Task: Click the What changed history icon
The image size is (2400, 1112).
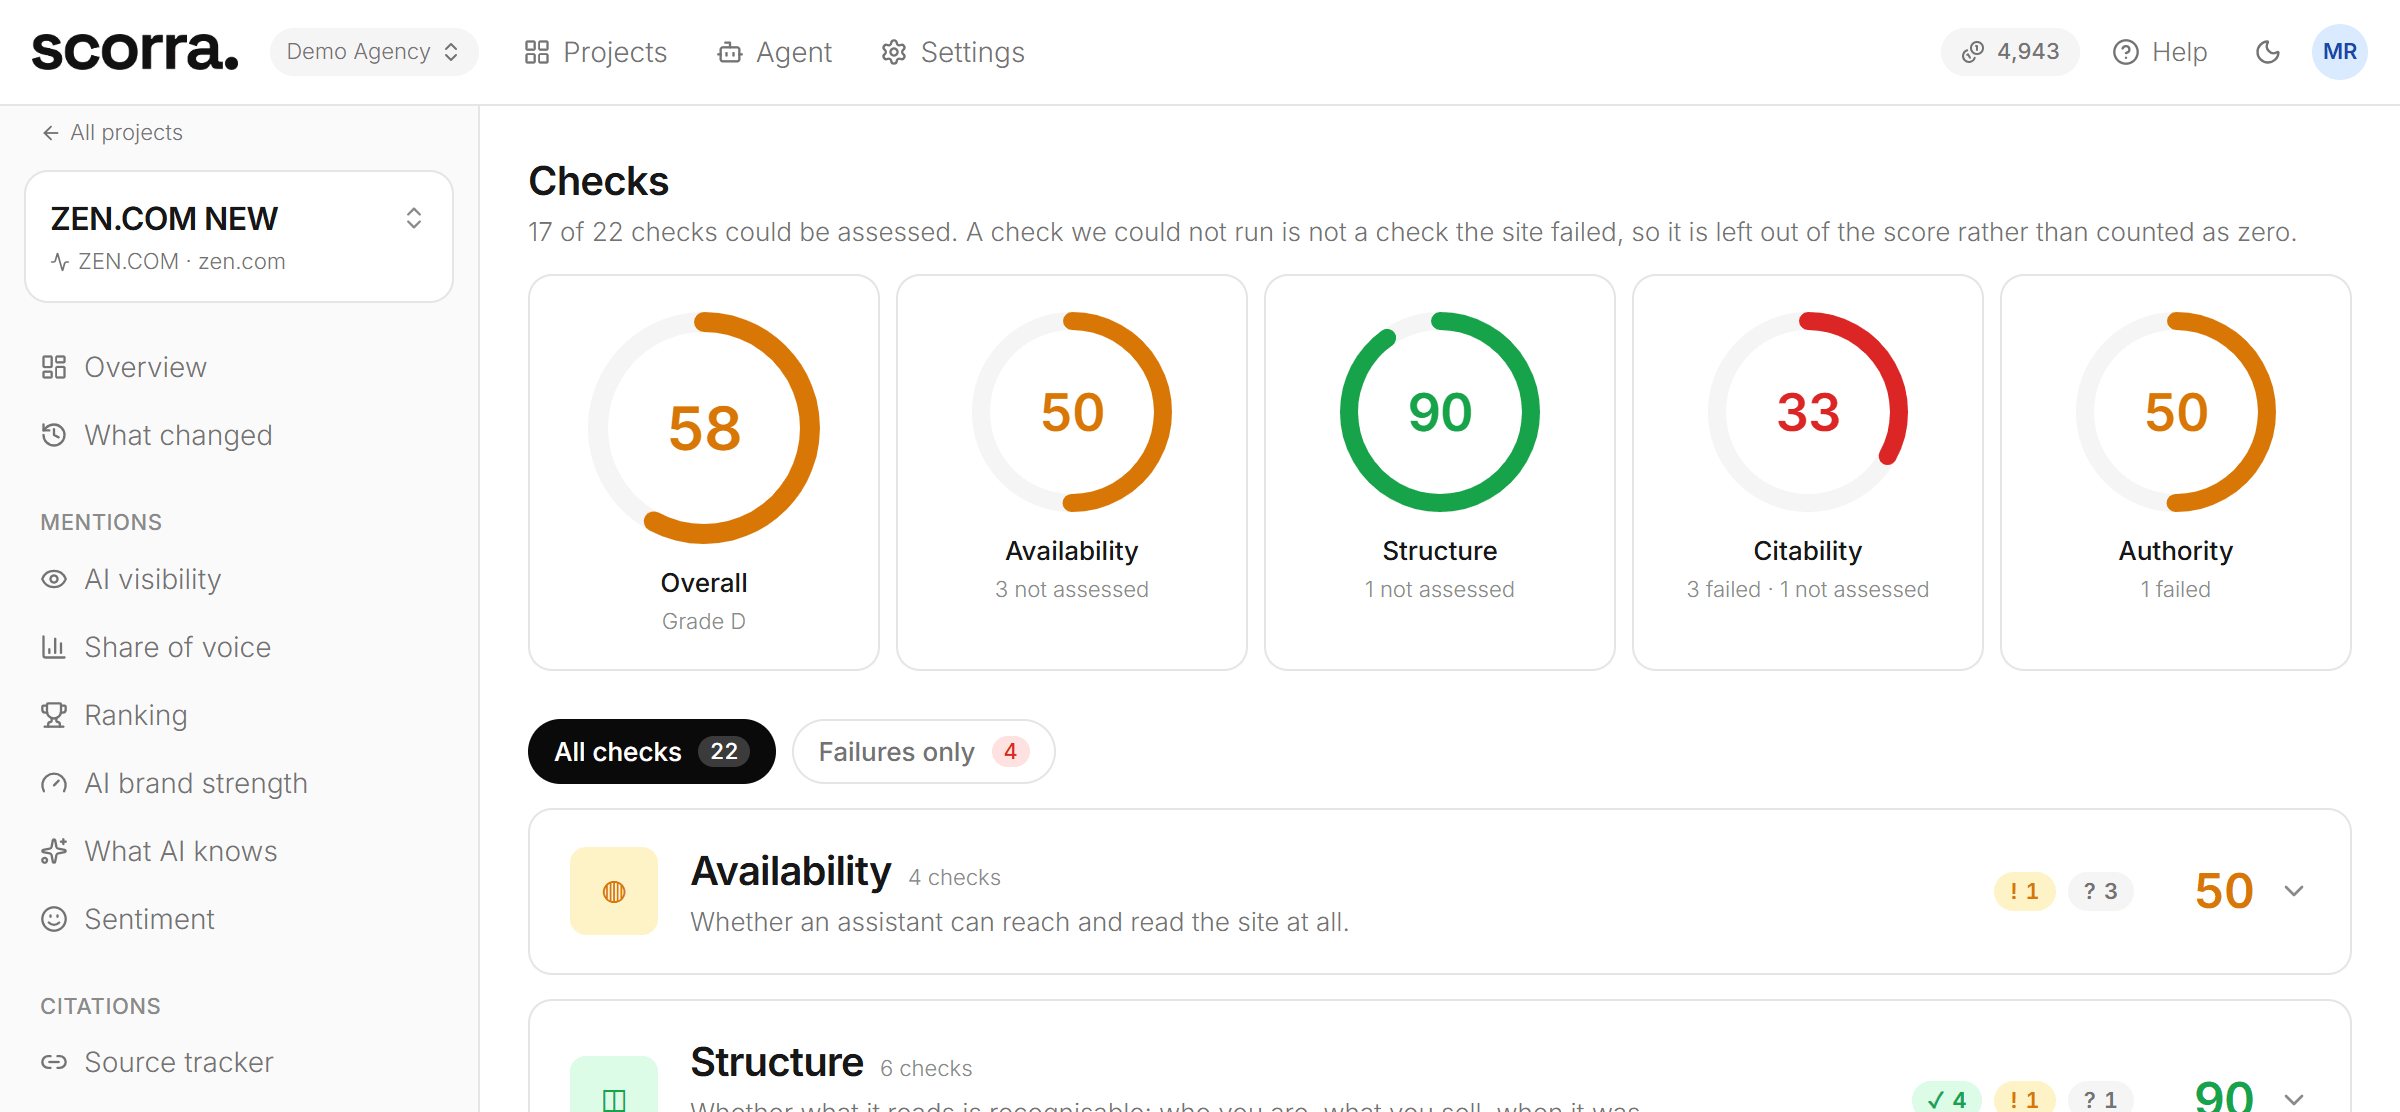Action: tap(54, 435)
